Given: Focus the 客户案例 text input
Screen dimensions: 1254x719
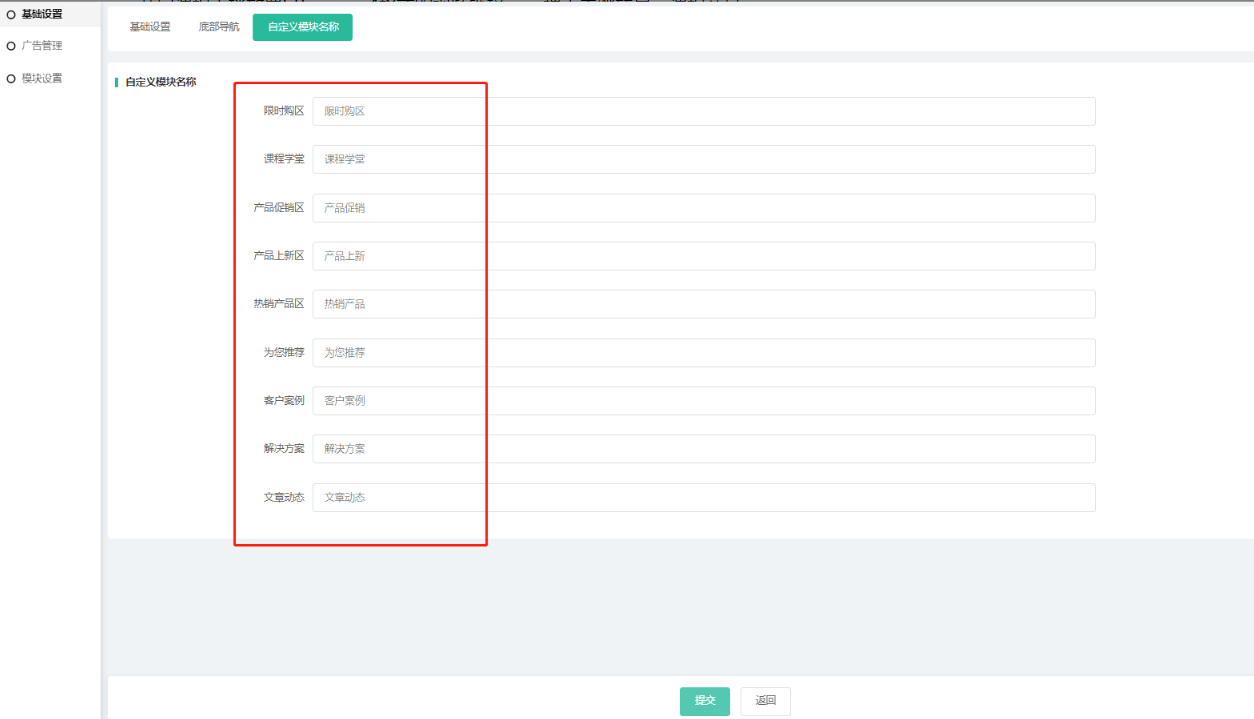Looking at the screenshot, I should tap(703, 401).
